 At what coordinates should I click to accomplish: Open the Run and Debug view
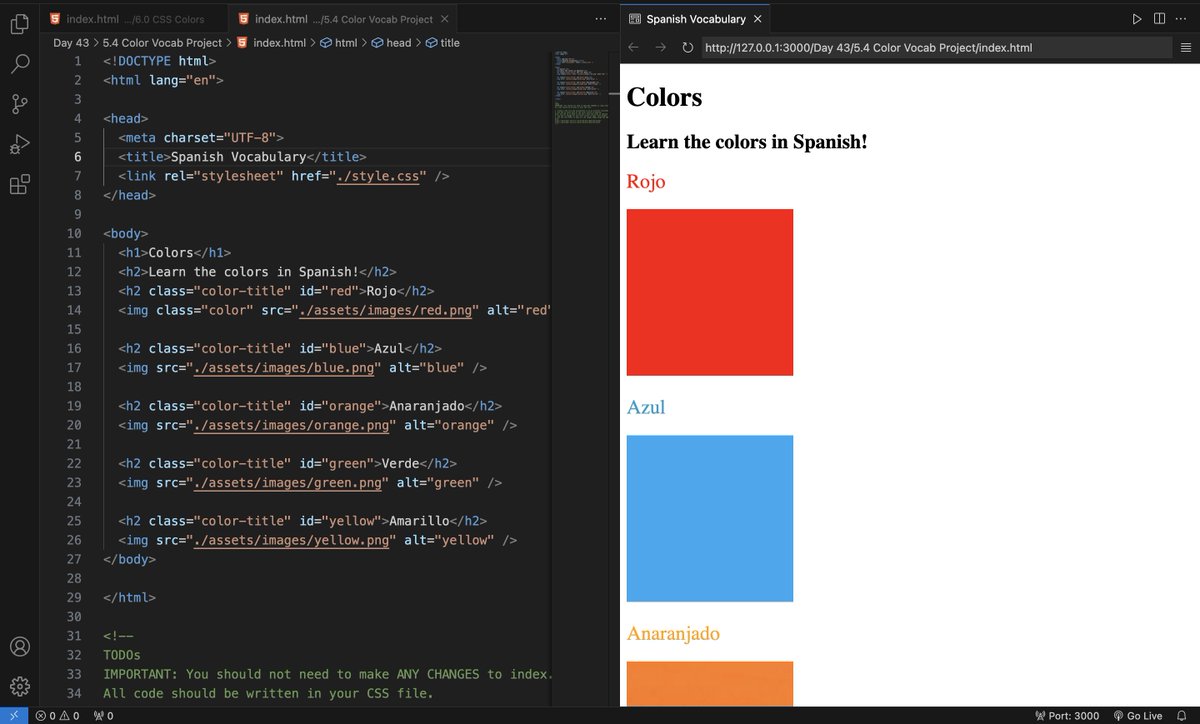[20, 145]
